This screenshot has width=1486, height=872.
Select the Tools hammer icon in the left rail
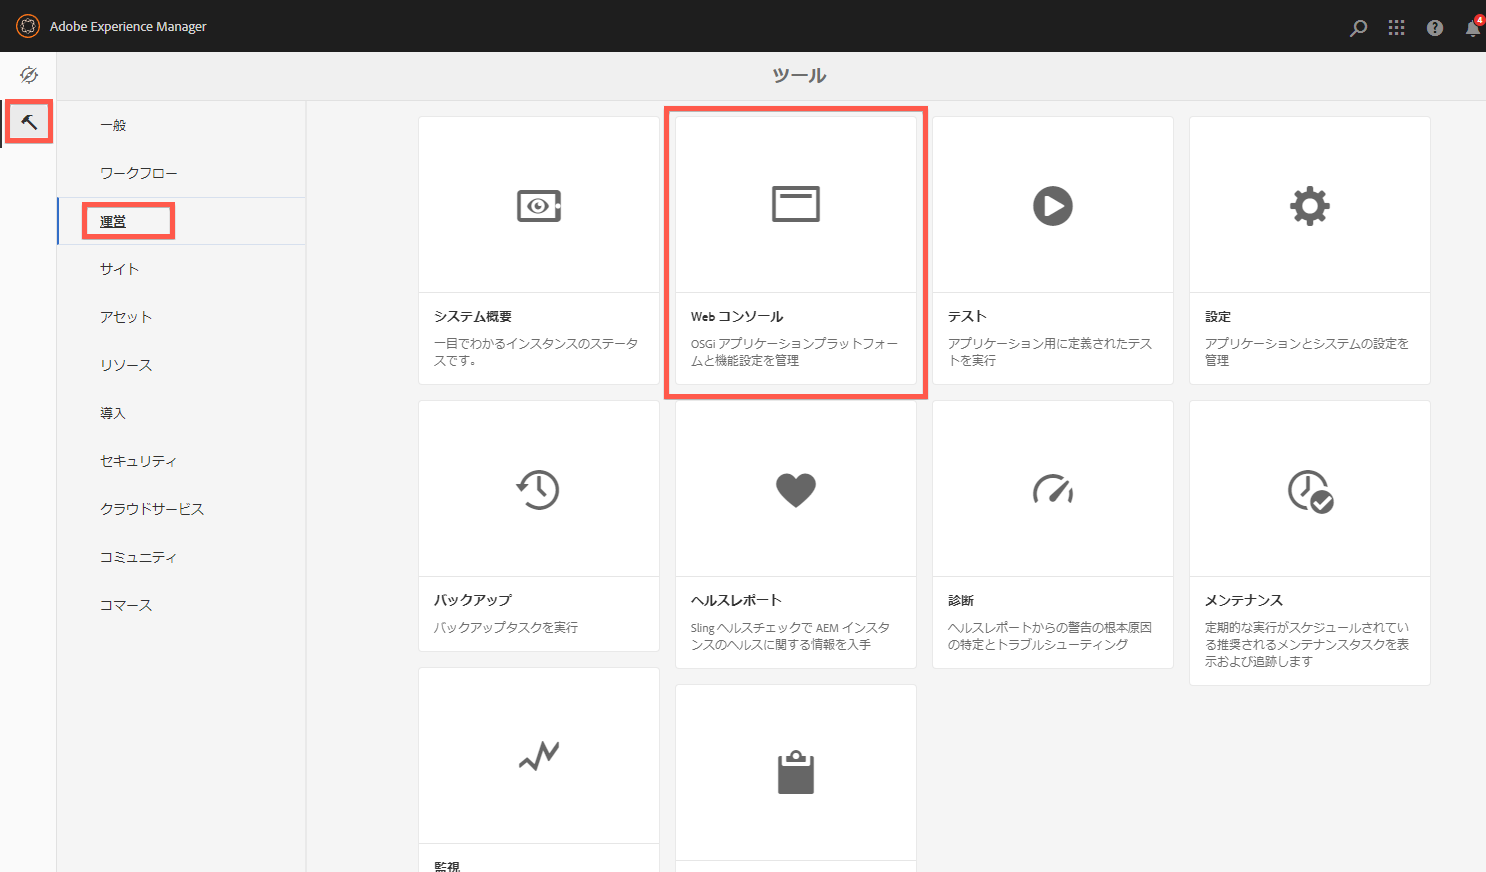point(28,122)
